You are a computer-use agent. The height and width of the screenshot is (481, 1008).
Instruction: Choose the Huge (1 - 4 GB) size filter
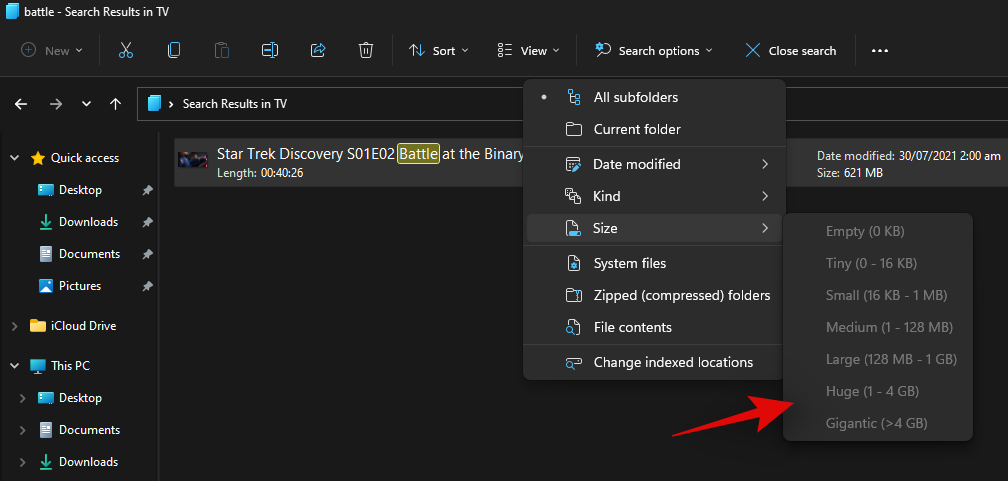click(x=871, y=391)
